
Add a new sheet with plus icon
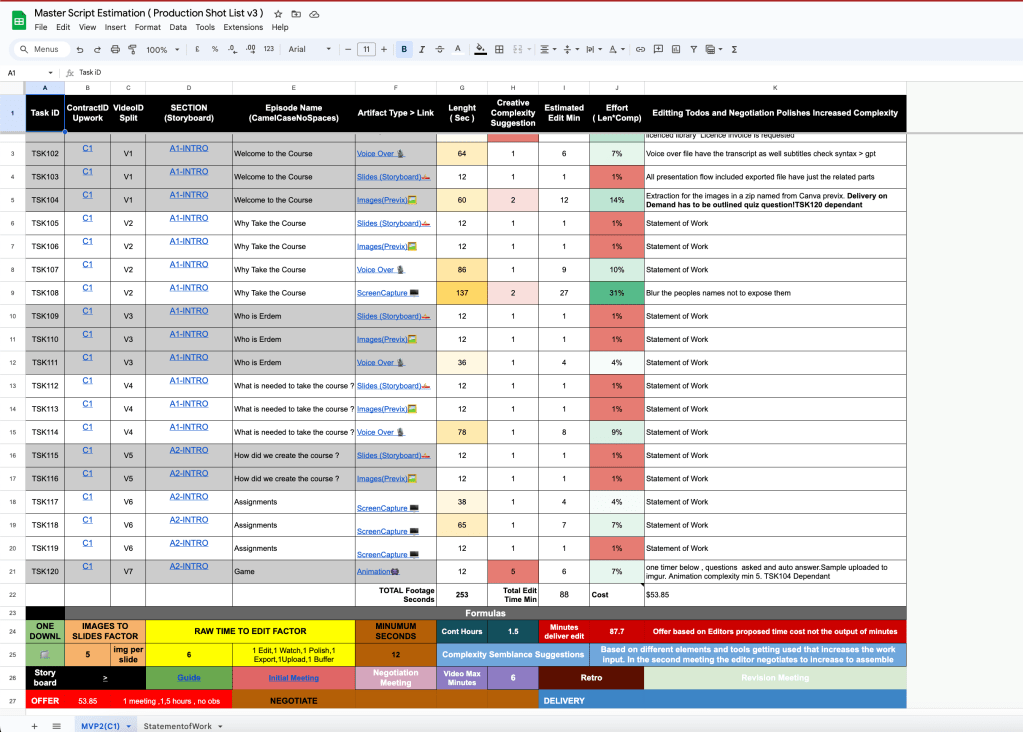[x=35, y=725]
